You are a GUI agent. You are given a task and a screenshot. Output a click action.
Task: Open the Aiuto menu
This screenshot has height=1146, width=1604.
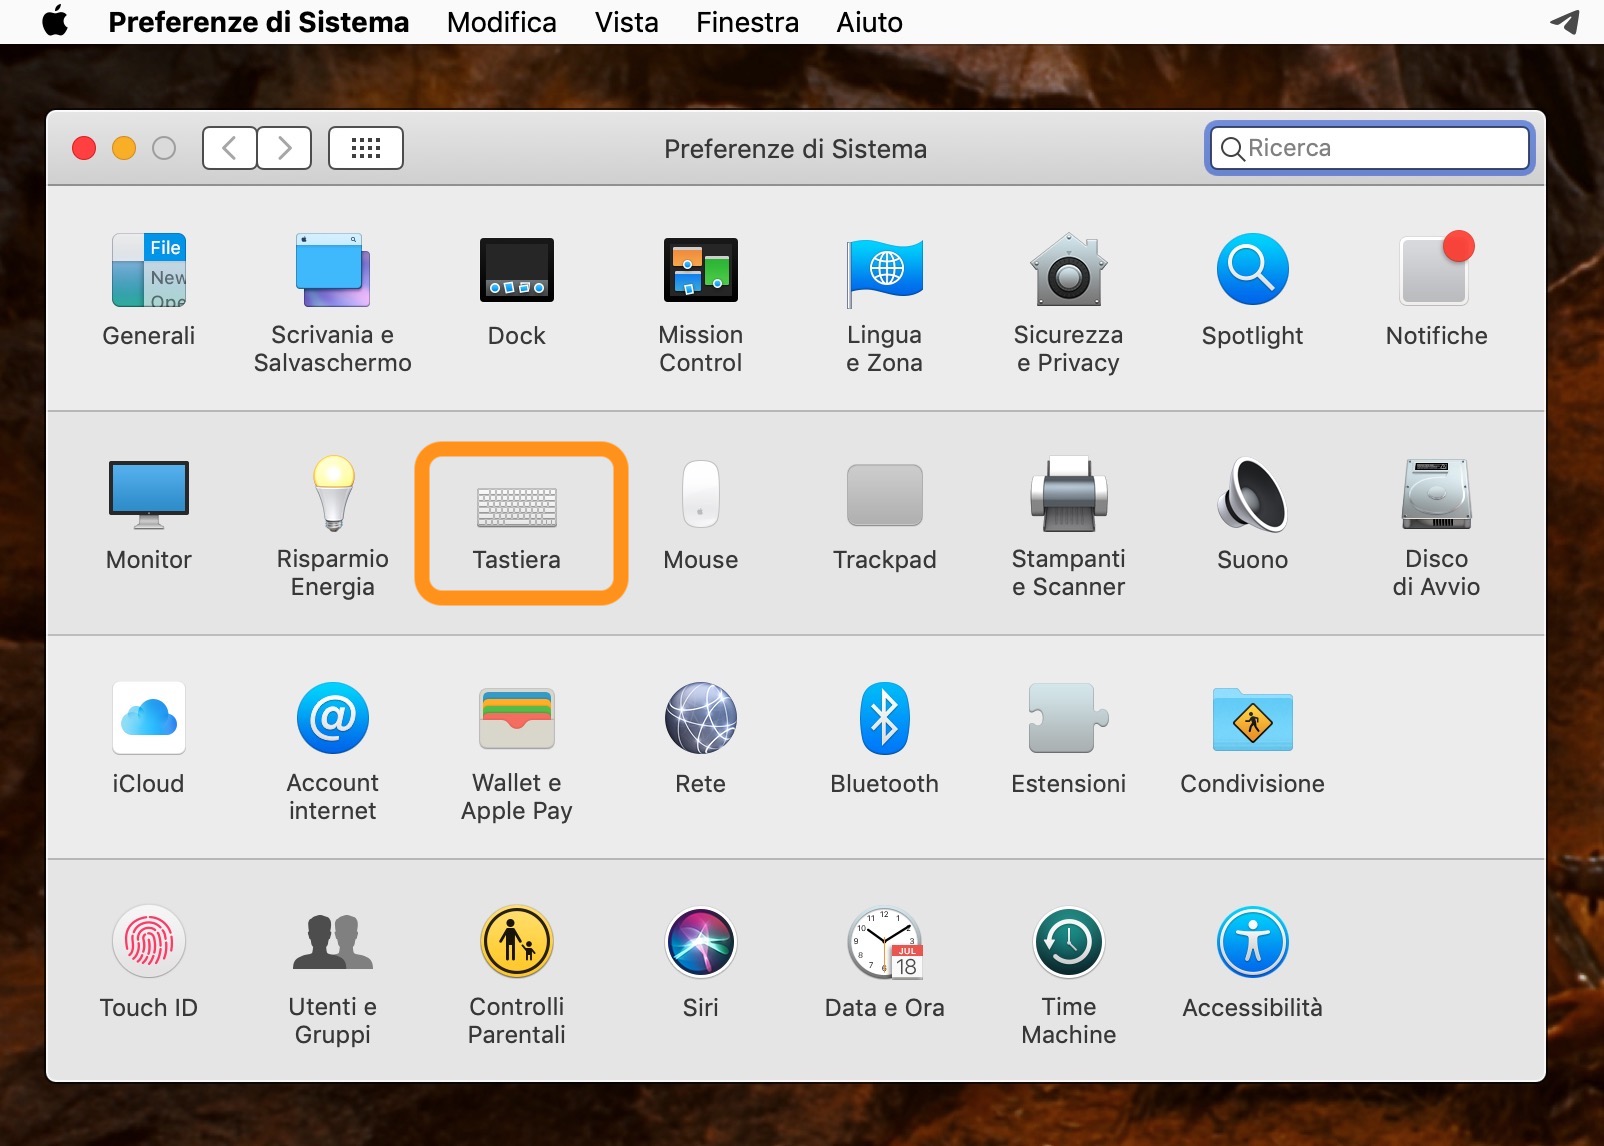point(870,22)
